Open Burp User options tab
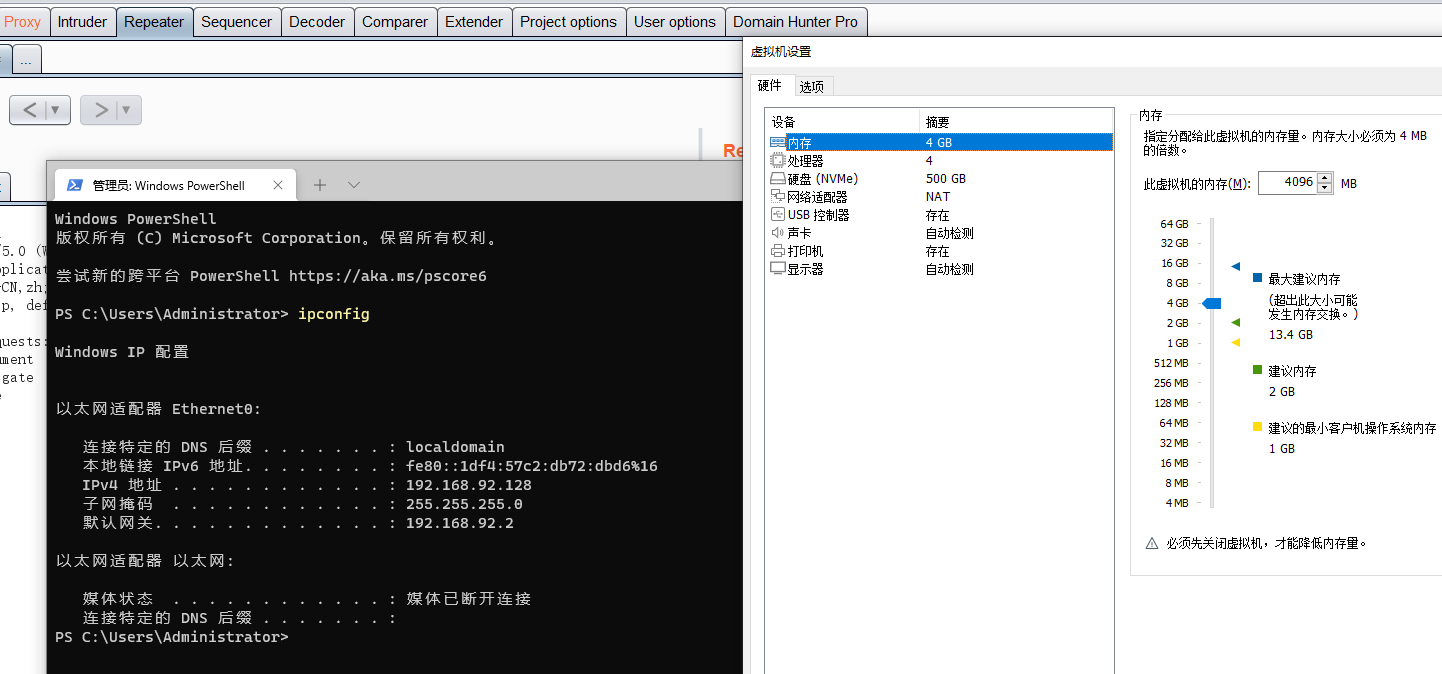This screenshot has height=674, width=1442. 675,22
